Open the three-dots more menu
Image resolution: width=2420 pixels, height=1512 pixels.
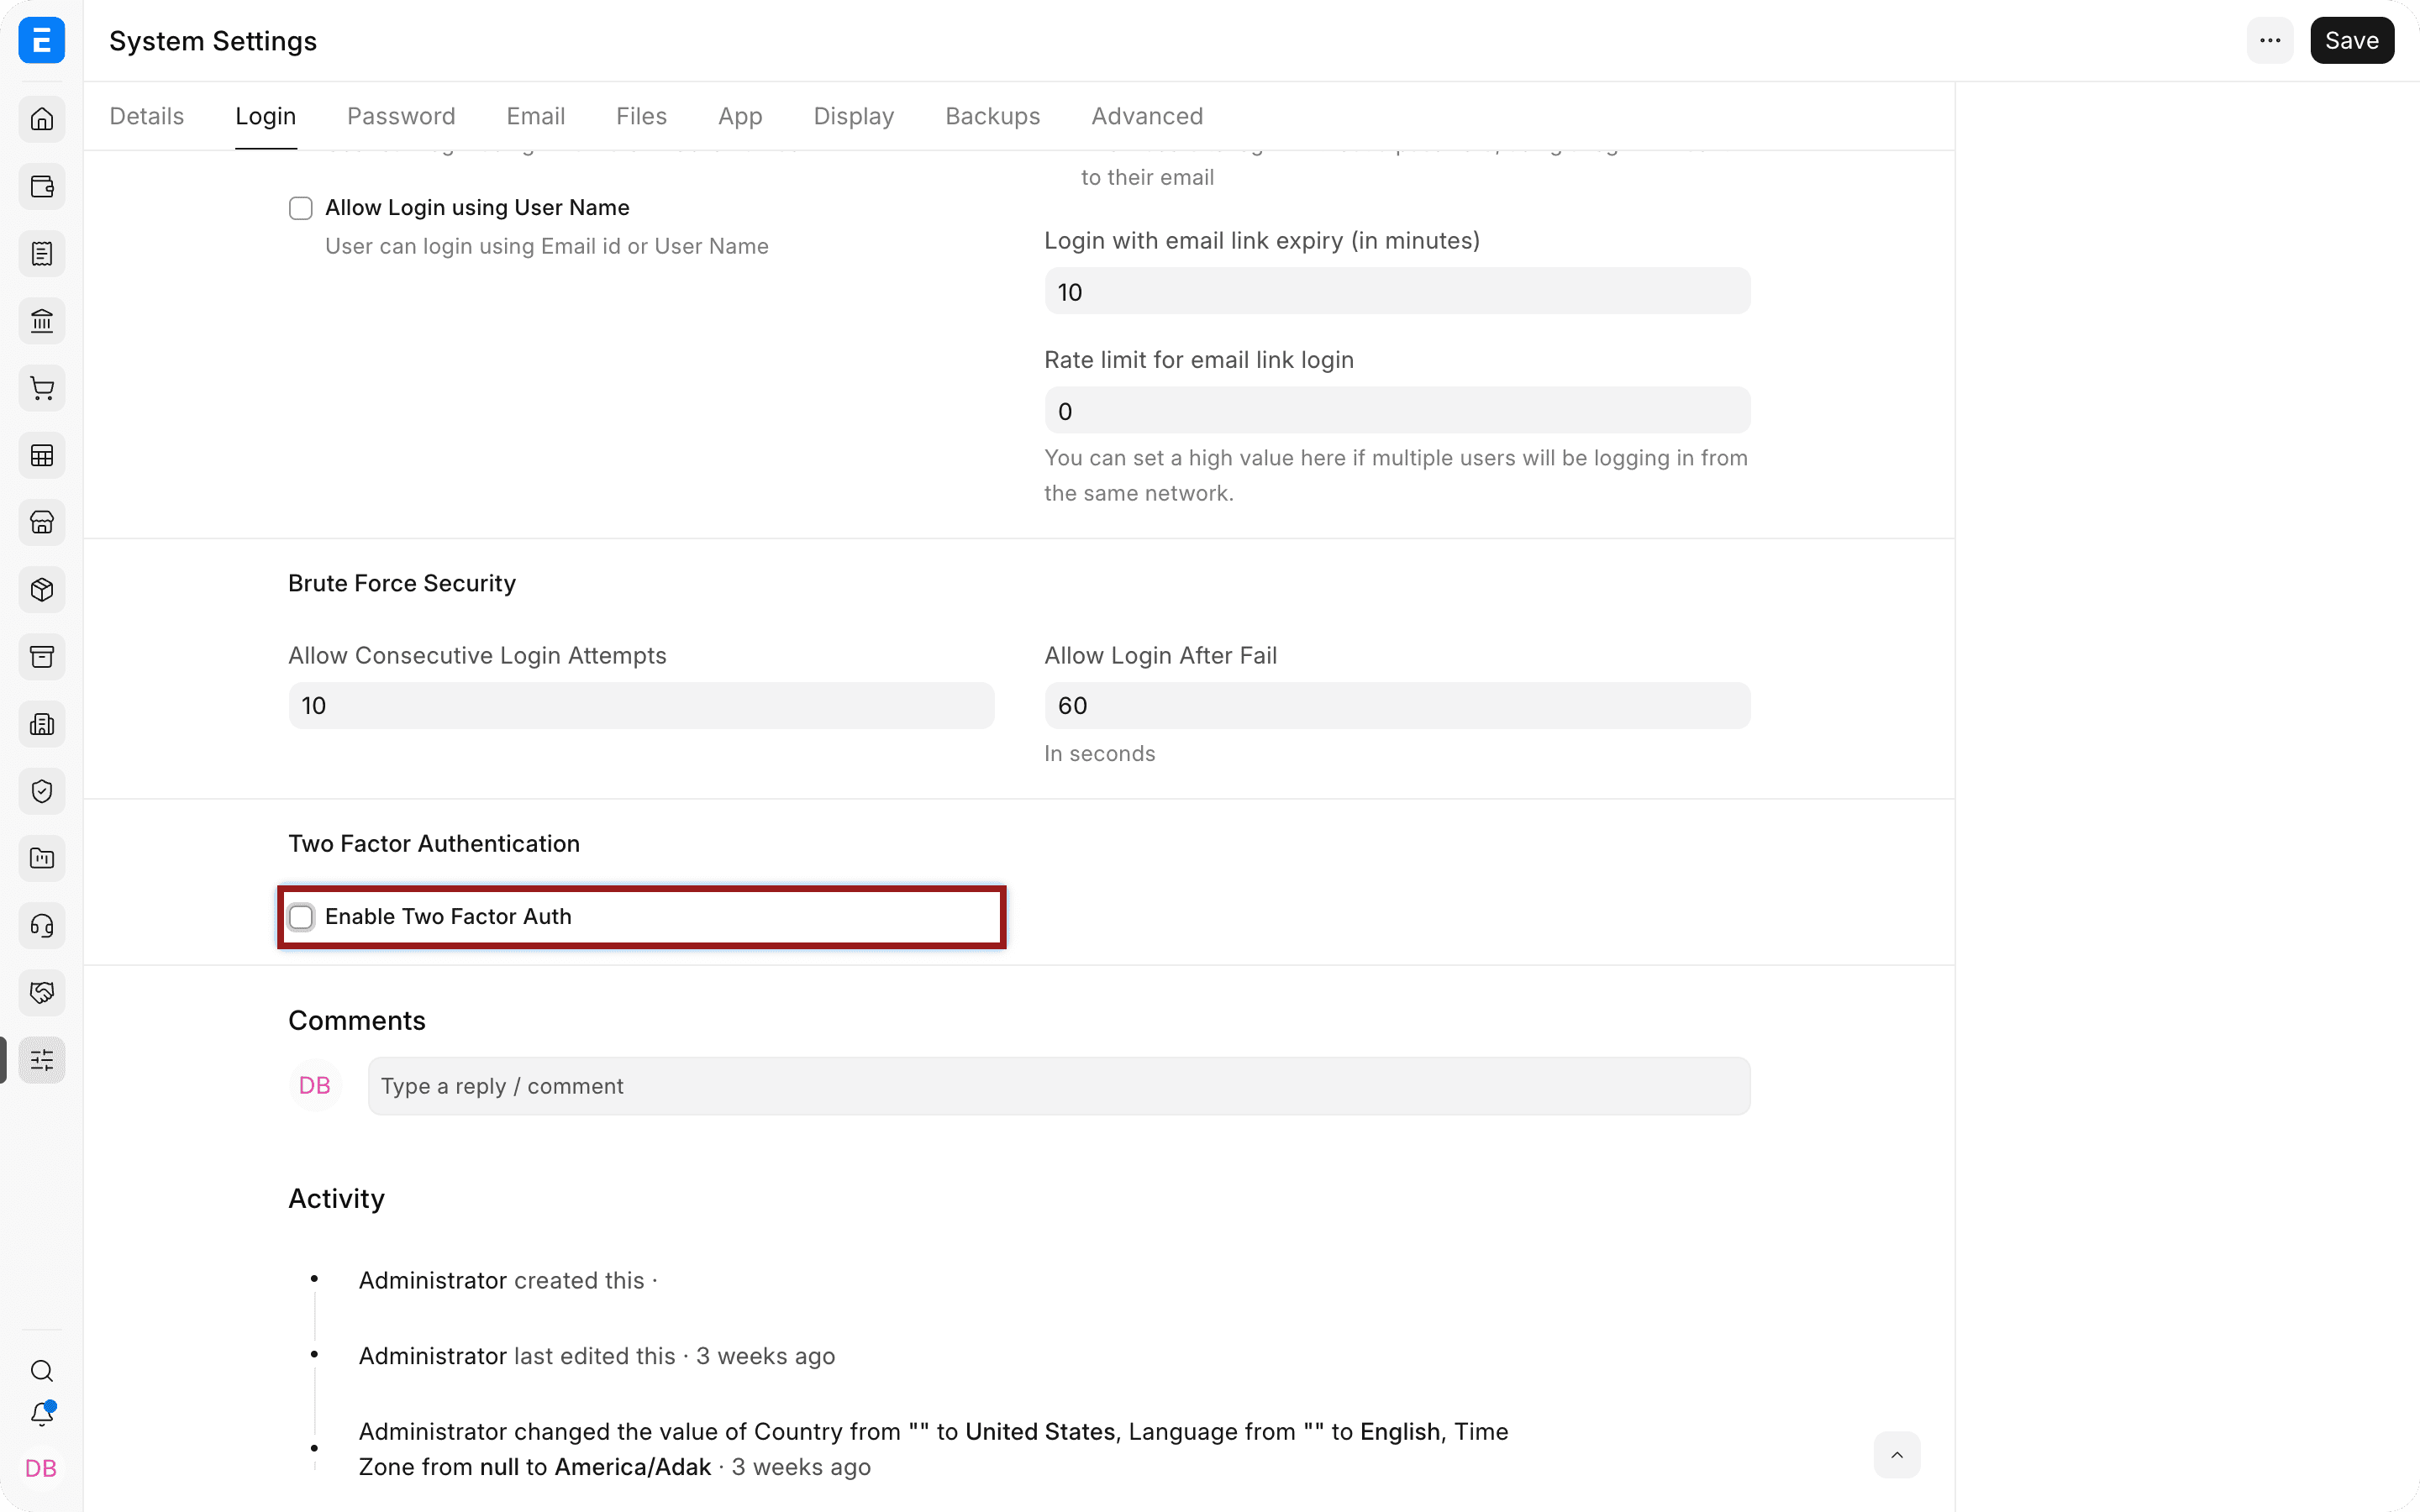pyautogui.click(x=2270, y=41)
